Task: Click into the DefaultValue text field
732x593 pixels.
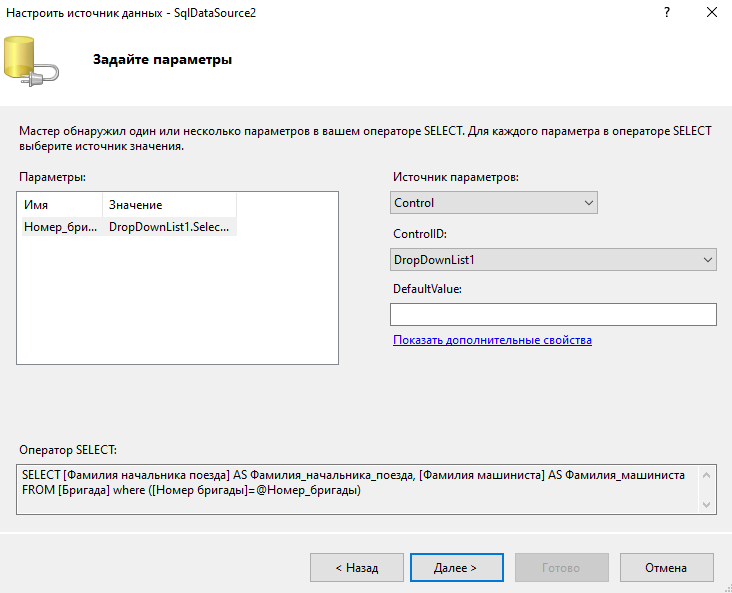Action: [x=553, y=314]
